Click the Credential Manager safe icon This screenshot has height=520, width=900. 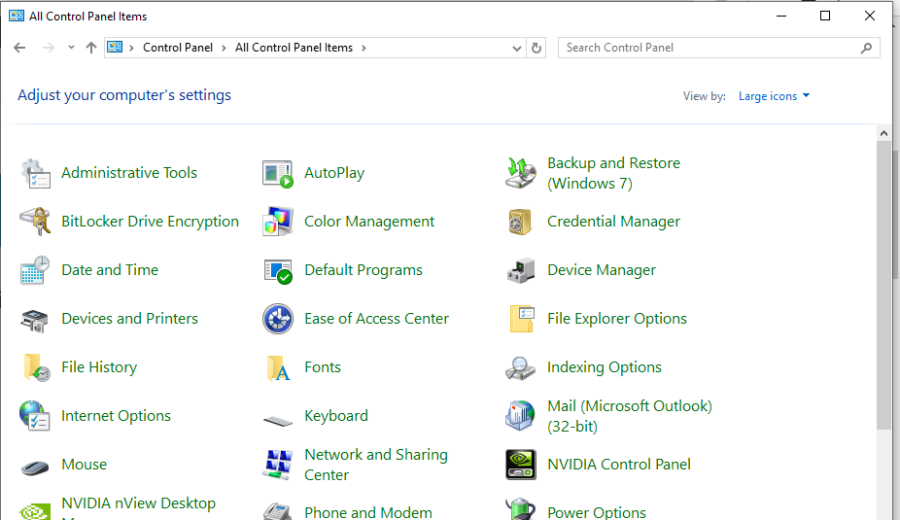click(521, 222)
